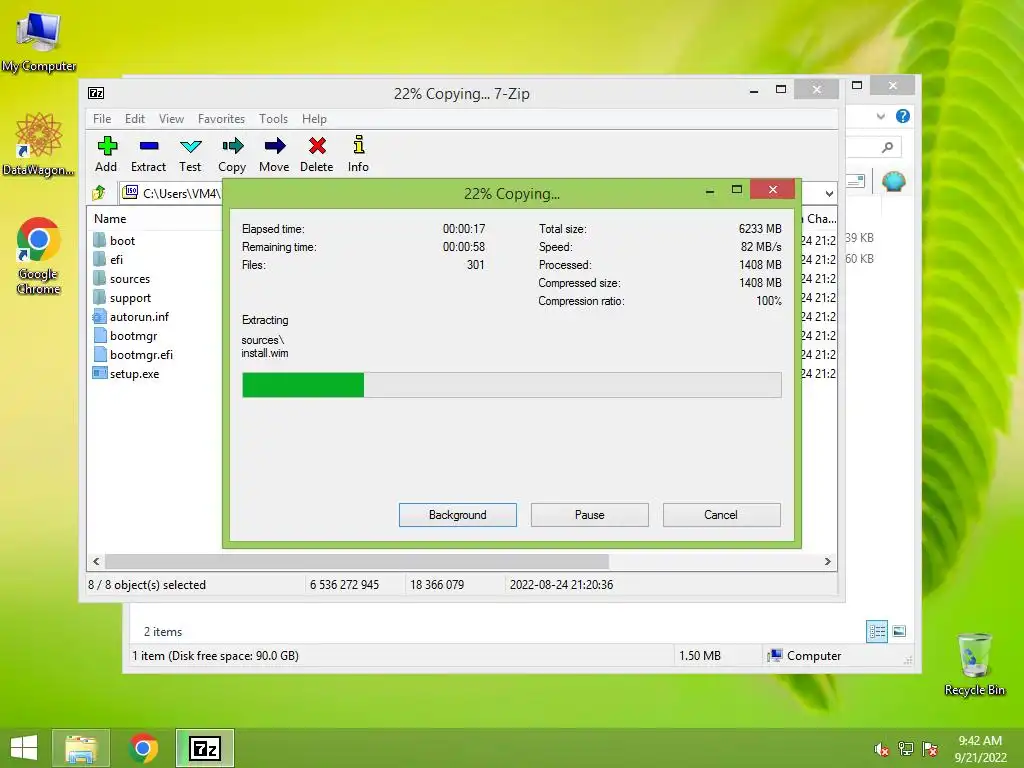Open the View menu
Image resolution: width=1024 pixels, height=768 pixels.
(x=172, y=119)
